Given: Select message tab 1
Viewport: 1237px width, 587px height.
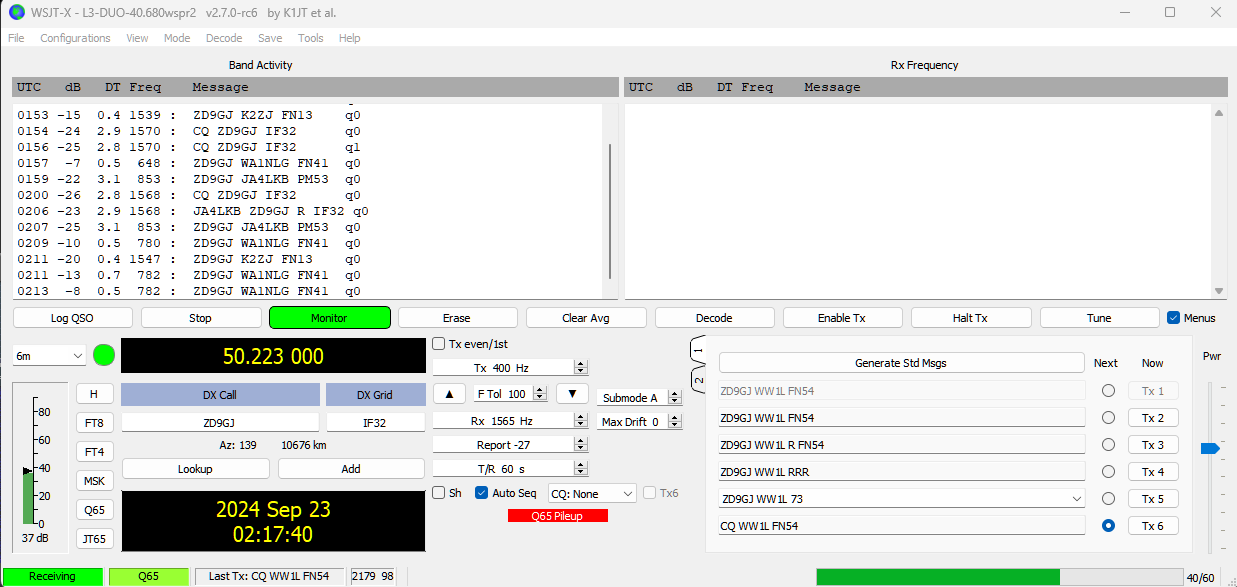Looking at the screenshot, I should click(698, 352).
